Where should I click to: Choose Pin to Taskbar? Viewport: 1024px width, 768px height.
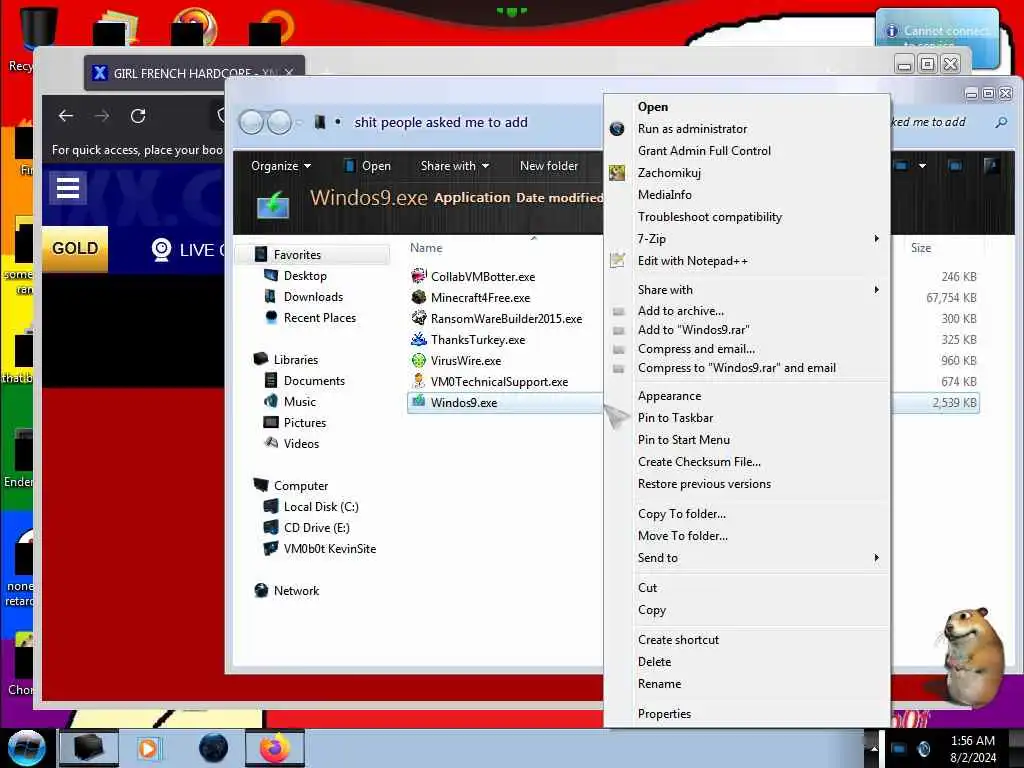(x=675, y=418)
